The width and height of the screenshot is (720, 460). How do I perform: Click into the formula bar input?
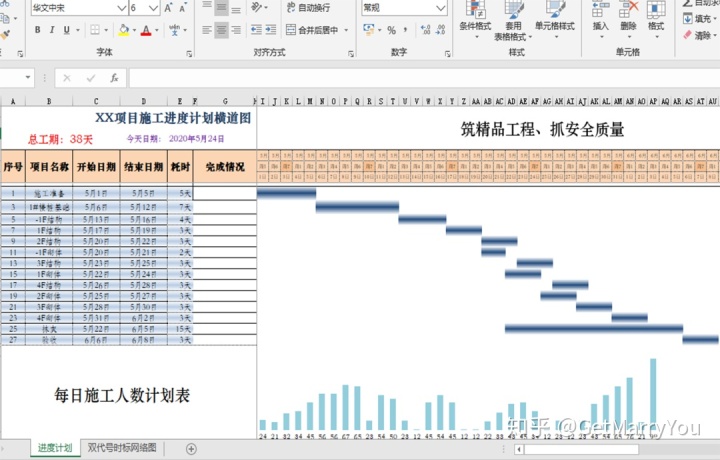[424, 78]
